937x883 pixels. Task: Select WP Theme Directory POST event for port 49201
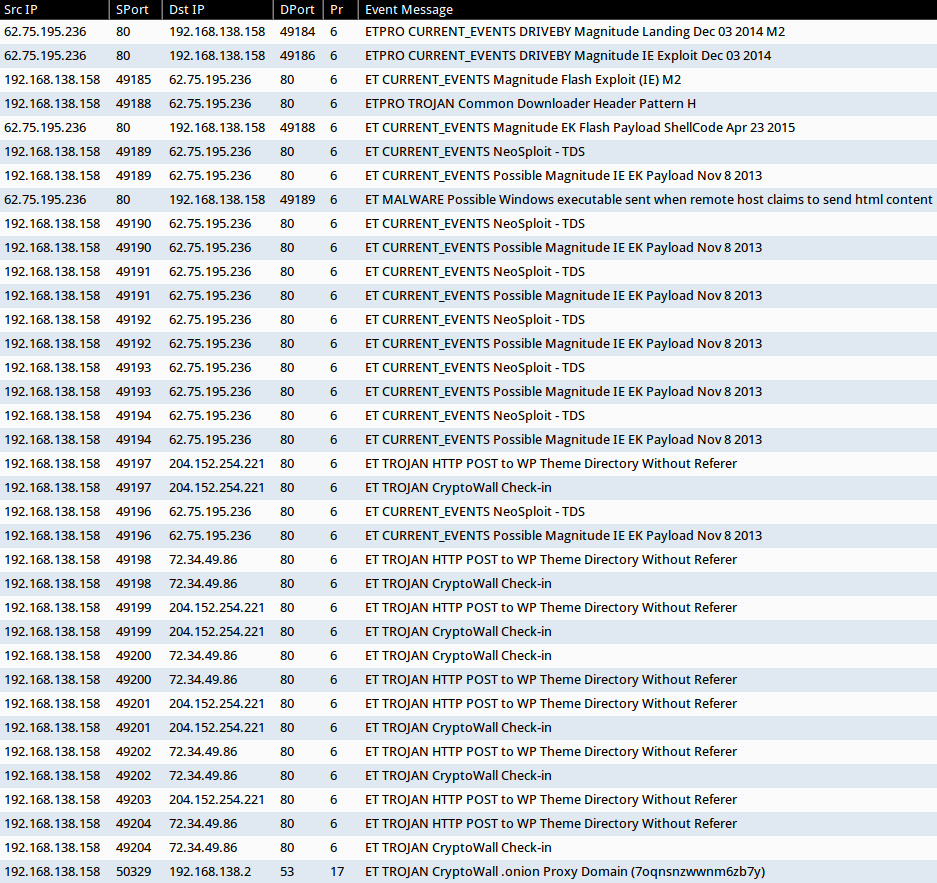tap(468, 704)
